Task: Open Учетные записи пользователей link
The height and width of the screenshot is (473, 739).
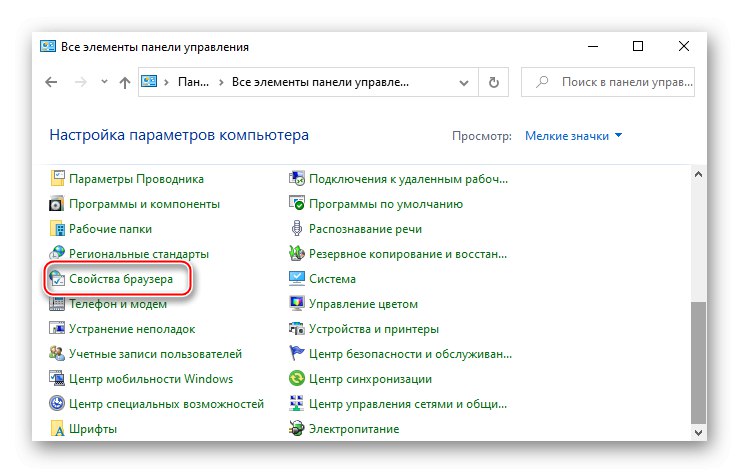Action: [x=156, y=354]
